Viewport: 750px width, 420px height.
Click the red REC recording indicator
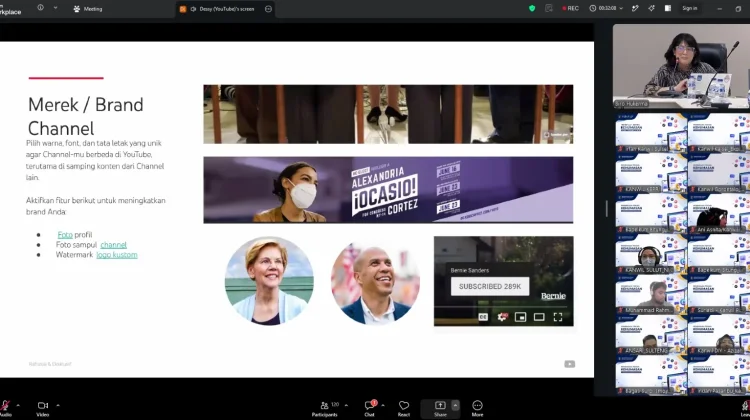[x=570, y=8]
